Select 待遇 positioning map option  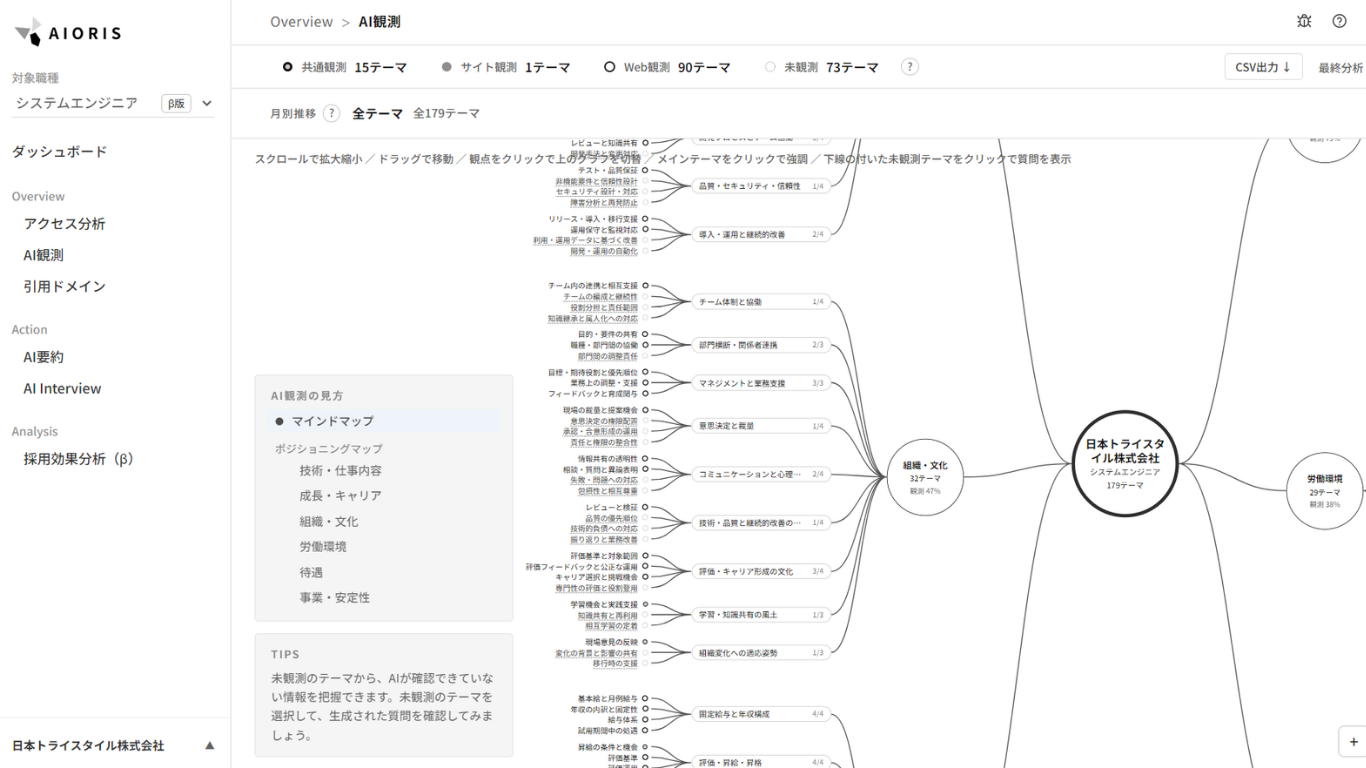click(x=311, y=573)
